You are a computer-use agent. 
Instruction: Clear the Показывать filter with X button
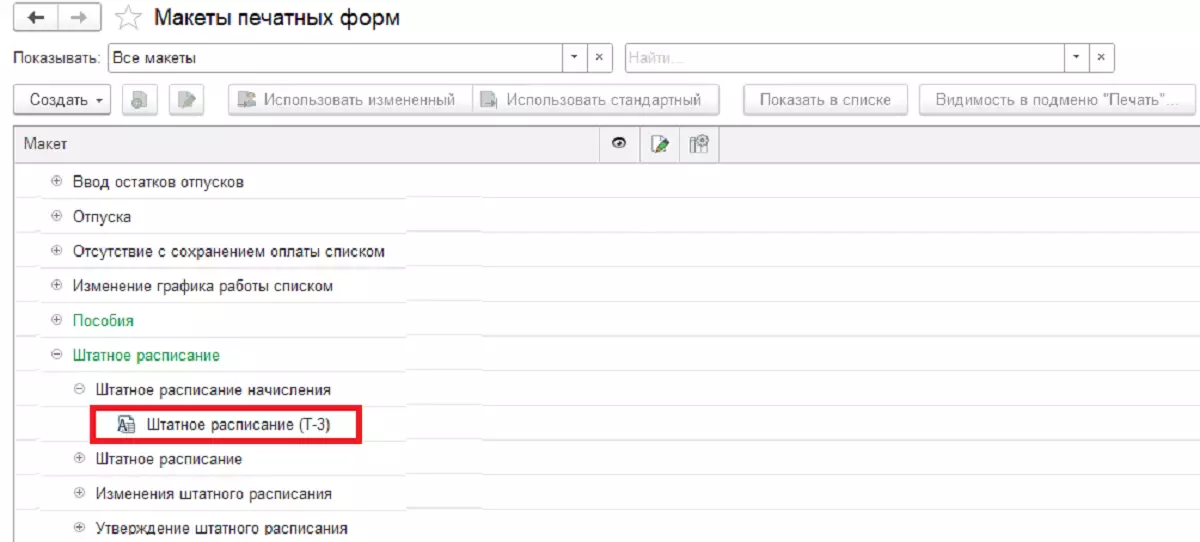pos(598,58)
